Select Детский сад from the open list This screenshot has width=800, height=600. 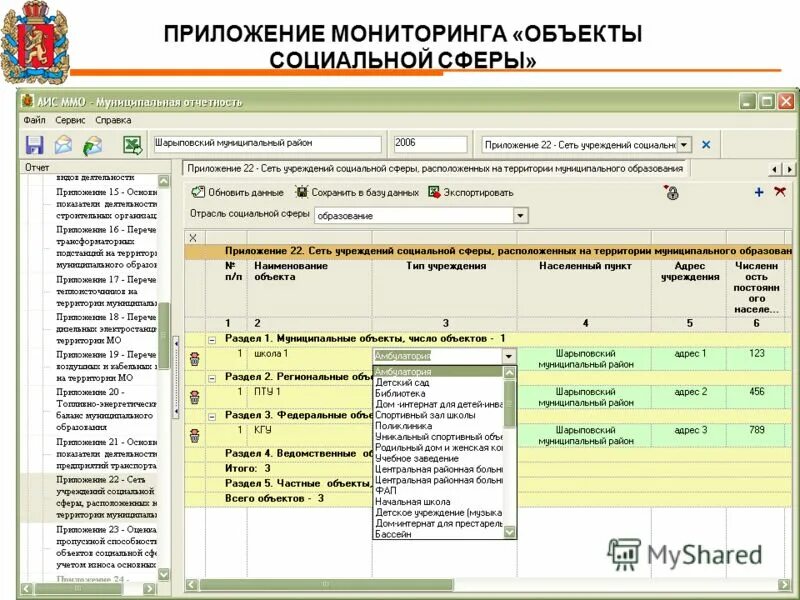[x=404, y=380]
